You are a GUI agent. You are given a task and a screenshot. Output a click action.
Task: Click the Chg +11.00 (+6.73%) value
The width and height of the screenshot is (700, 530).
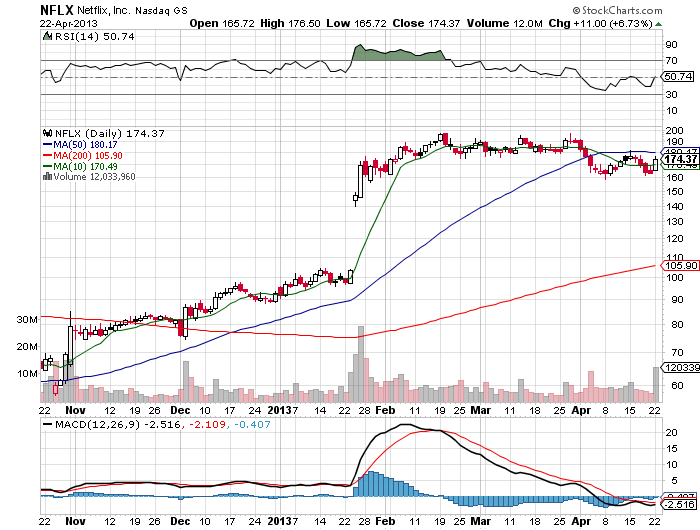coord(600,24)
